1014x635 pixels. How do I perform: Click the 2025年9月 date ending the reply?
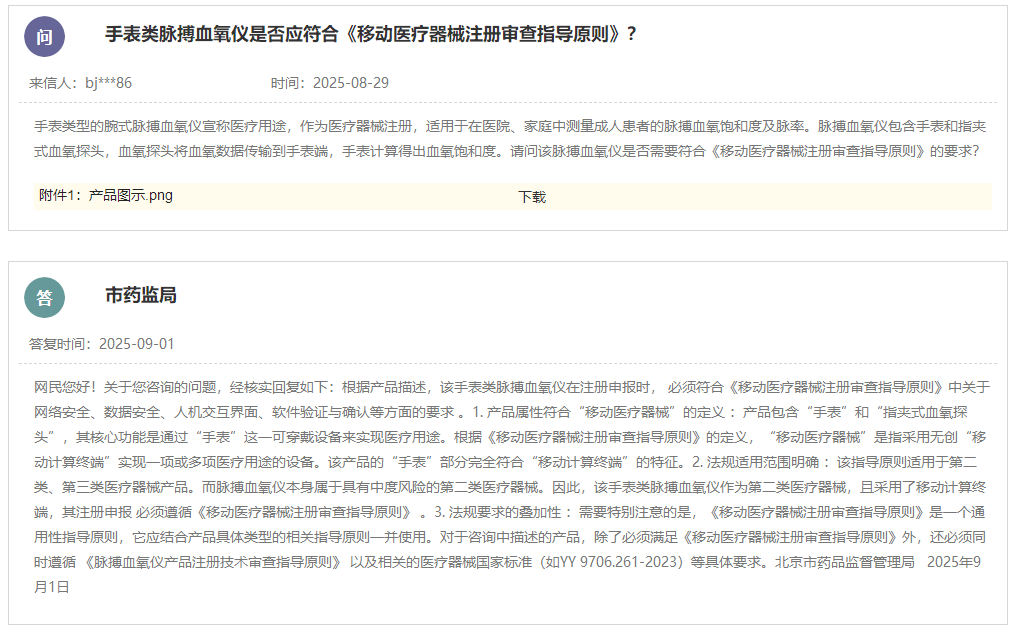pyautogui.click(x=957, y=562)
